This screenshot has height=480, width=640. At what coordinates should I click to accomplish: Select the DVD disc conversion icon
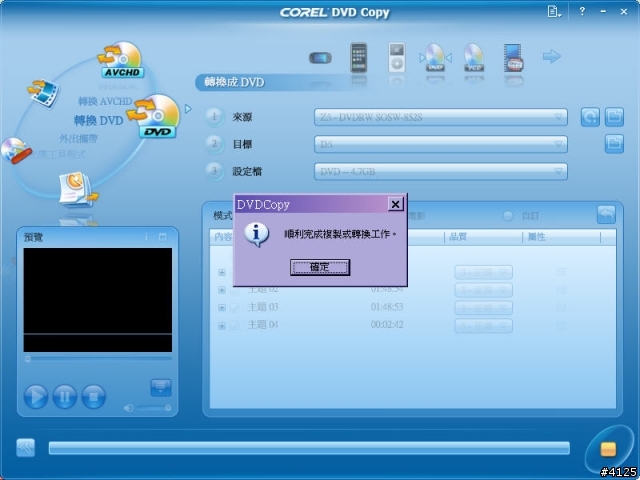155,116
